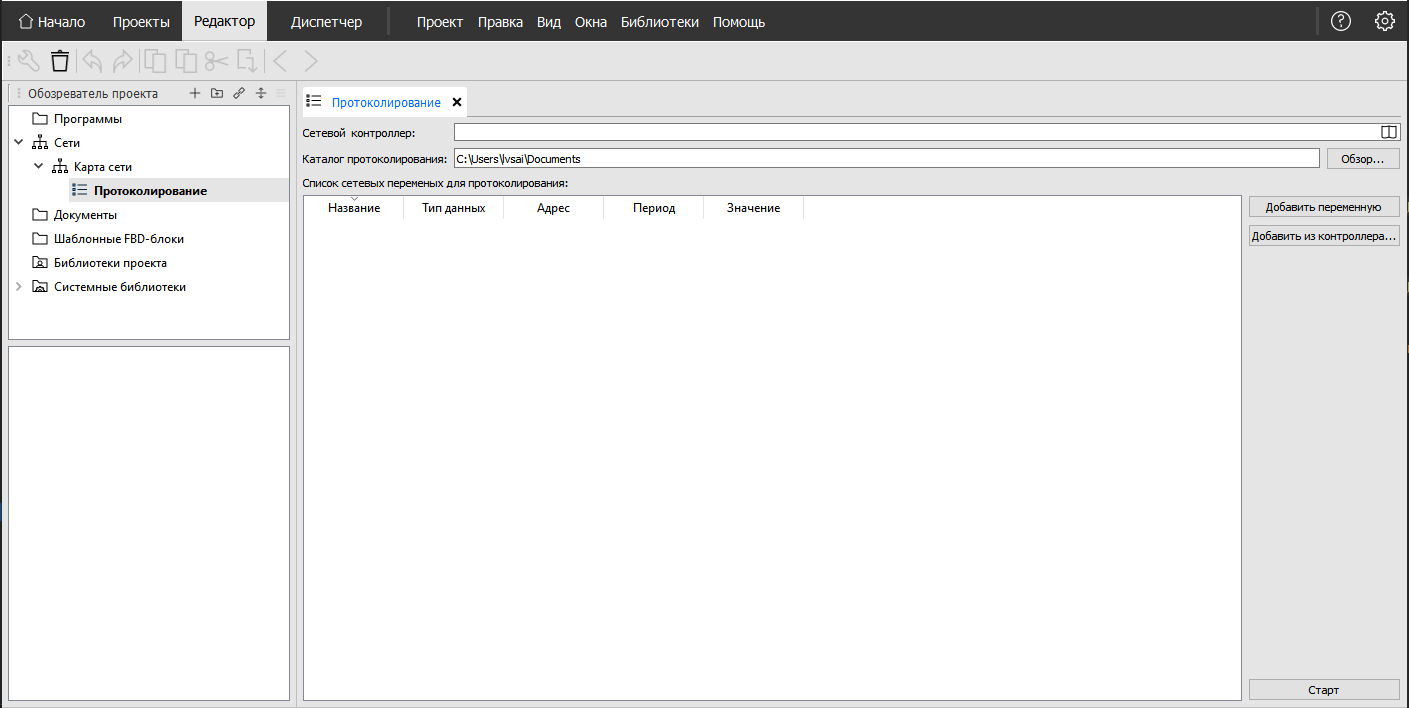Open the help question mark icon
Viewport: 1409px width, 708px height.
click(1340, 21)
